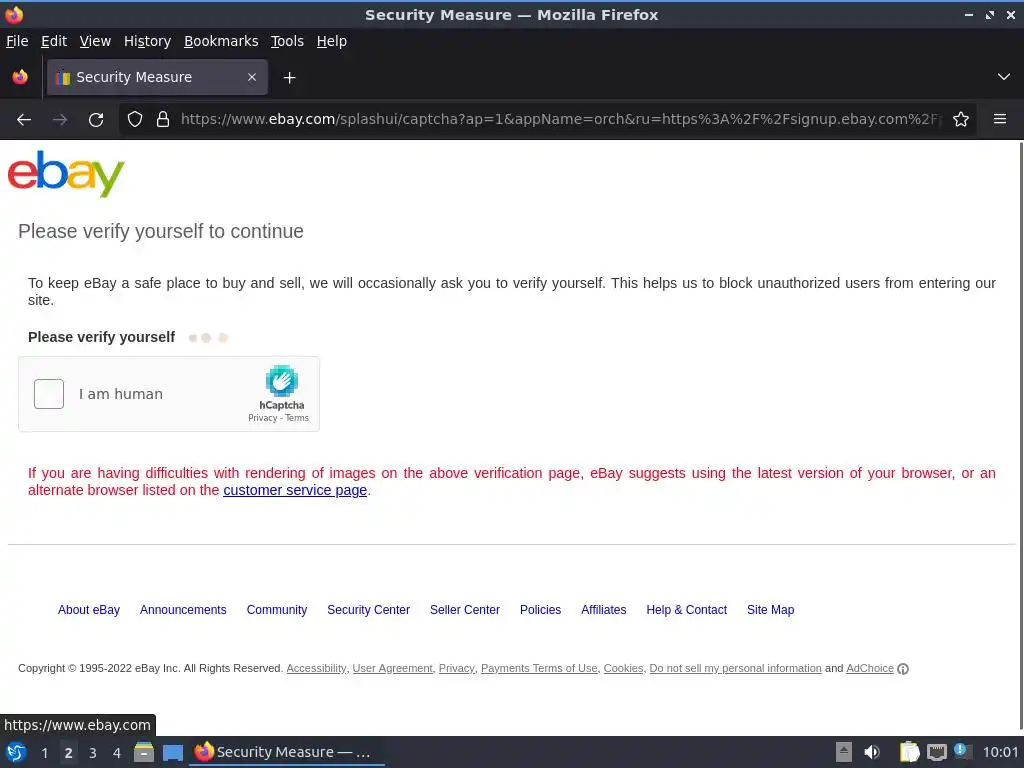Click the hCaptcha logo icon

coord(281,381)
